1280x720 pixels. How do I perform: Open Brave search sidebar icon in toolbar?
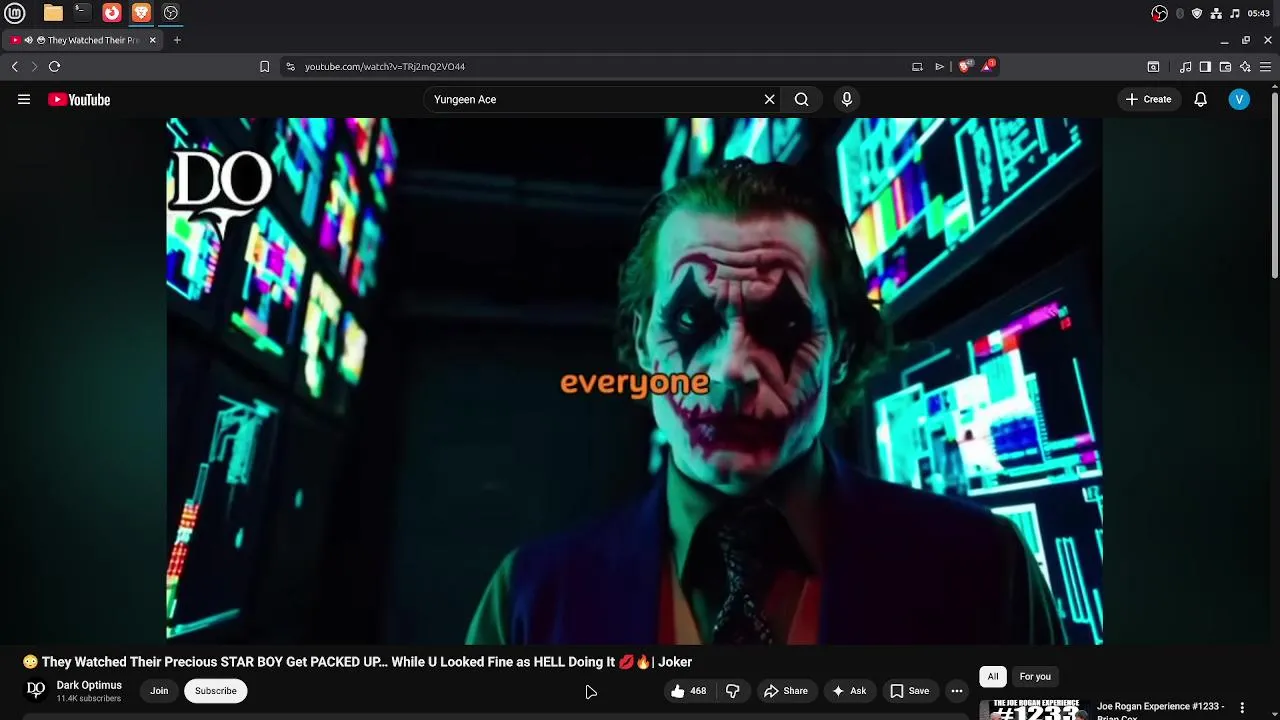pyautogui.click(x=1153, y=67)
